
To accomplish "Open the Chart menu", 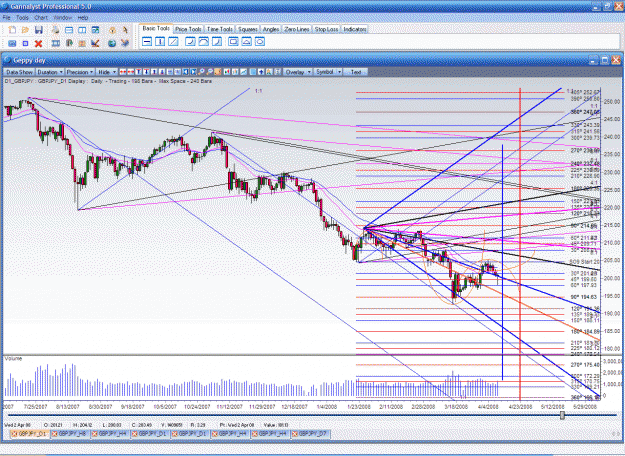I will click(x=41, y=18).
